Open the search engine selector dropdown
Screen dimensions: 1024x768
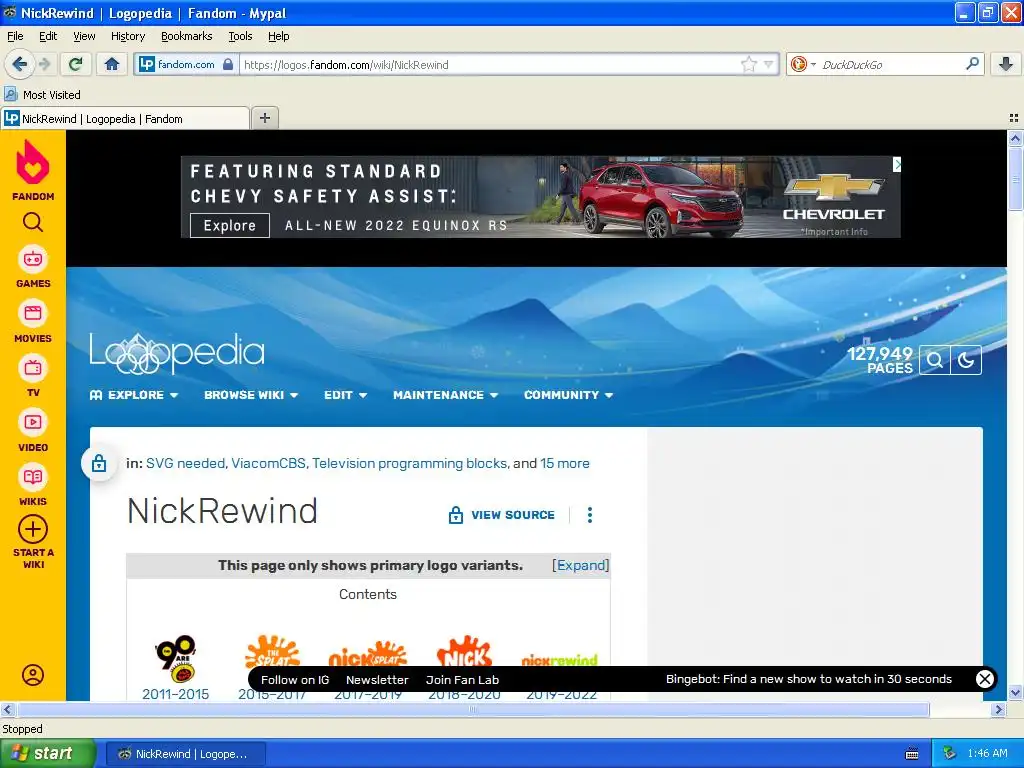(803, 64)
